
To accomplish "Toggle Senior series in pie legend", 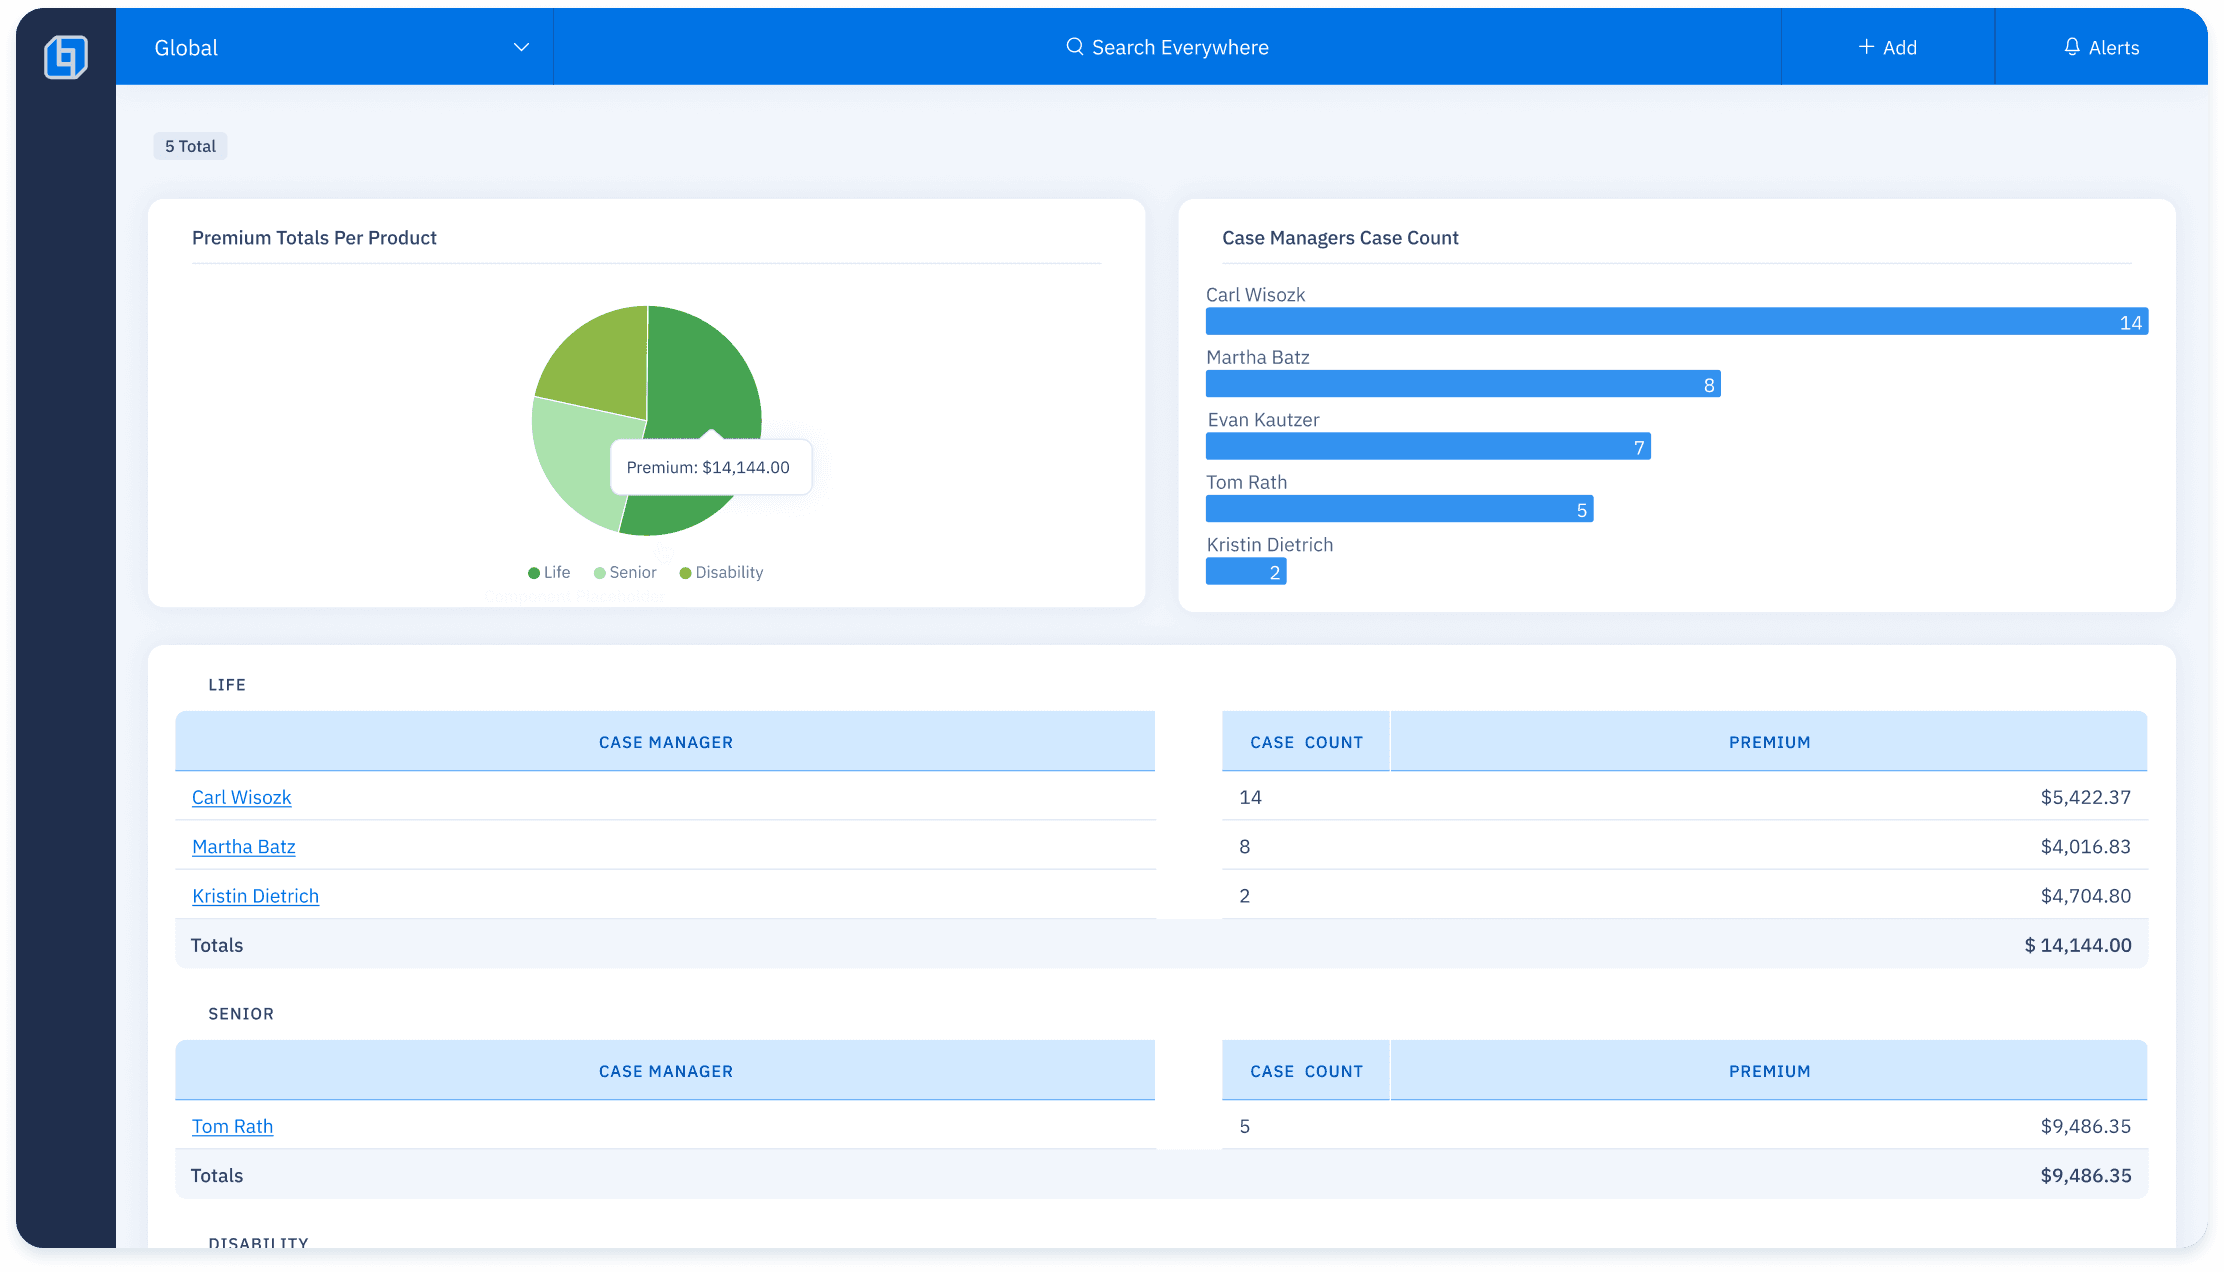I will [x=625, y=572].
